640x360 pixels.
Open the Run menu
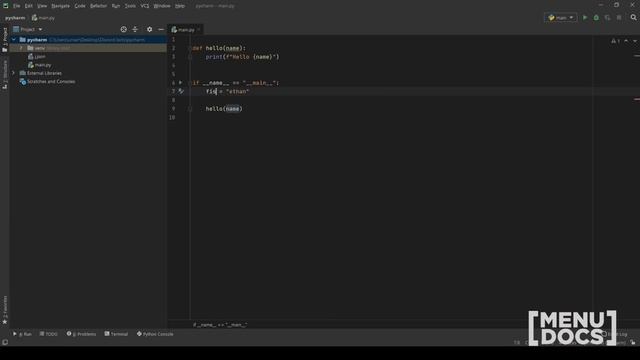[x=116, y=6]
